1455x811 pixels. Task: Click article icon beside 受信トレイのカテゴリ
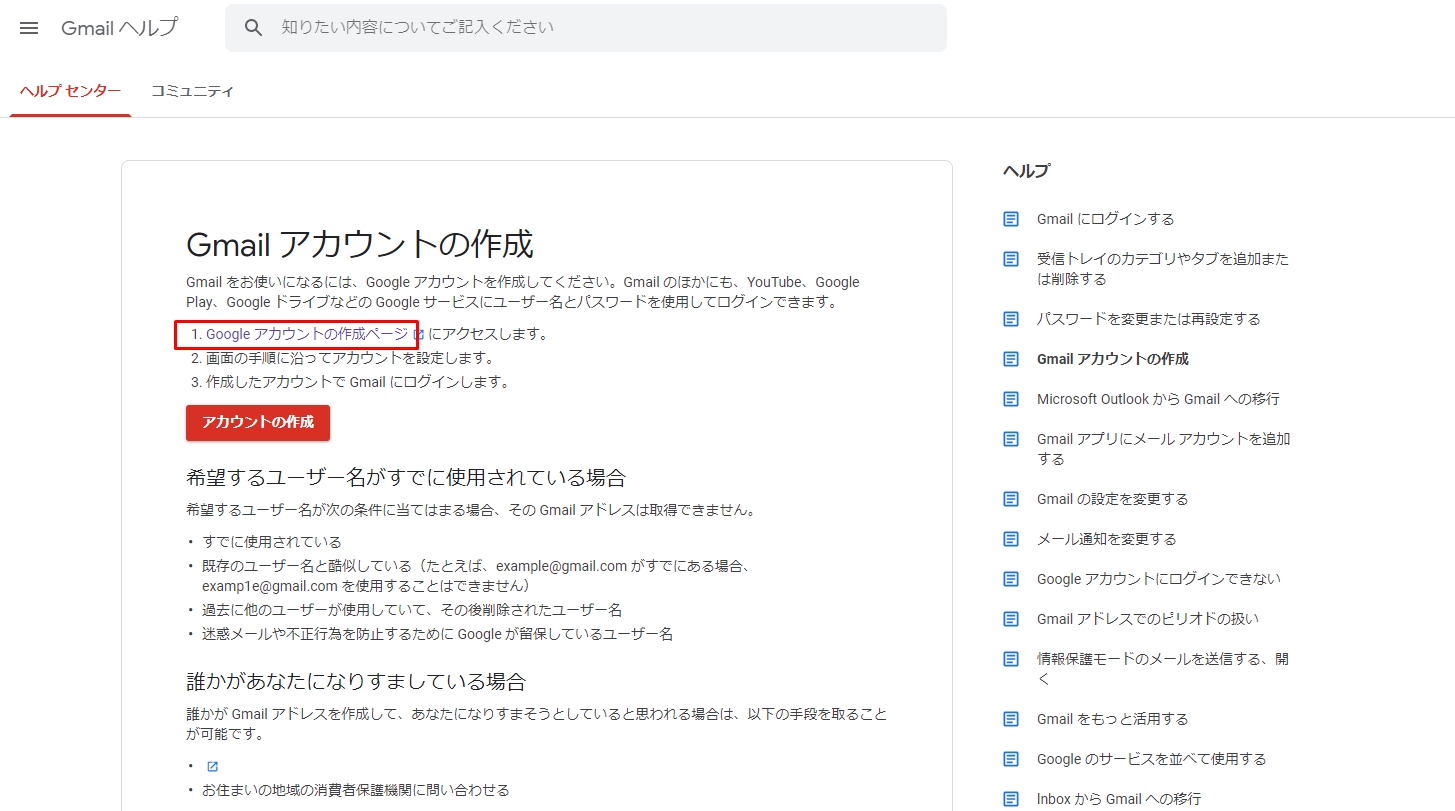(x=1011, y=259)
